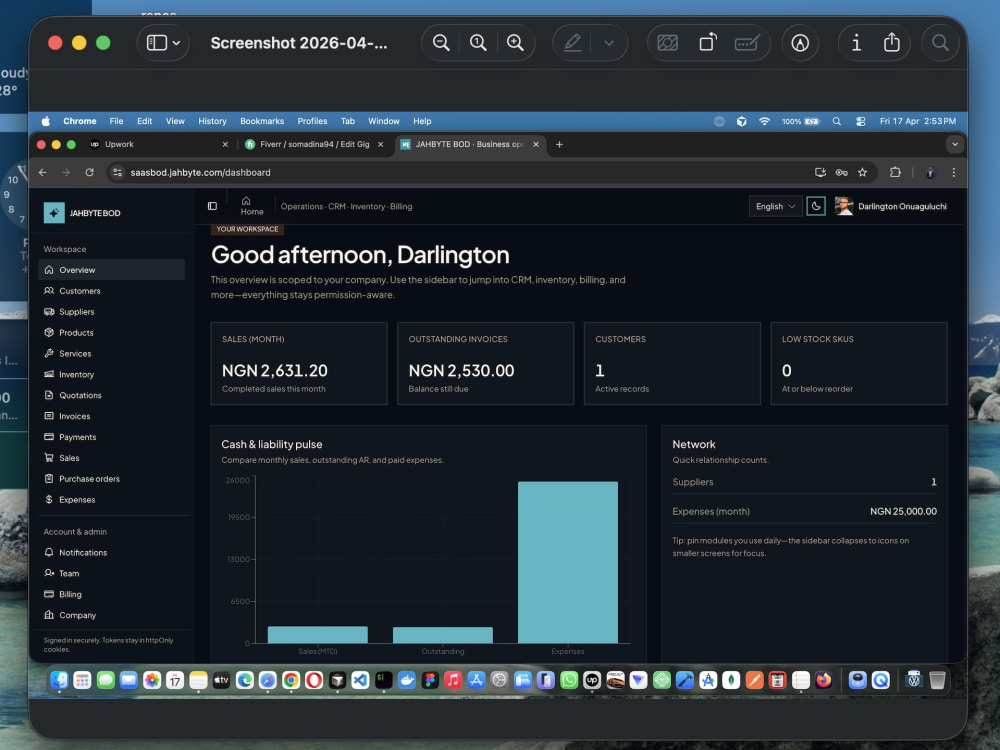Reload the dashboard page
The image size is (1000, 750).
tap(89, 172)
